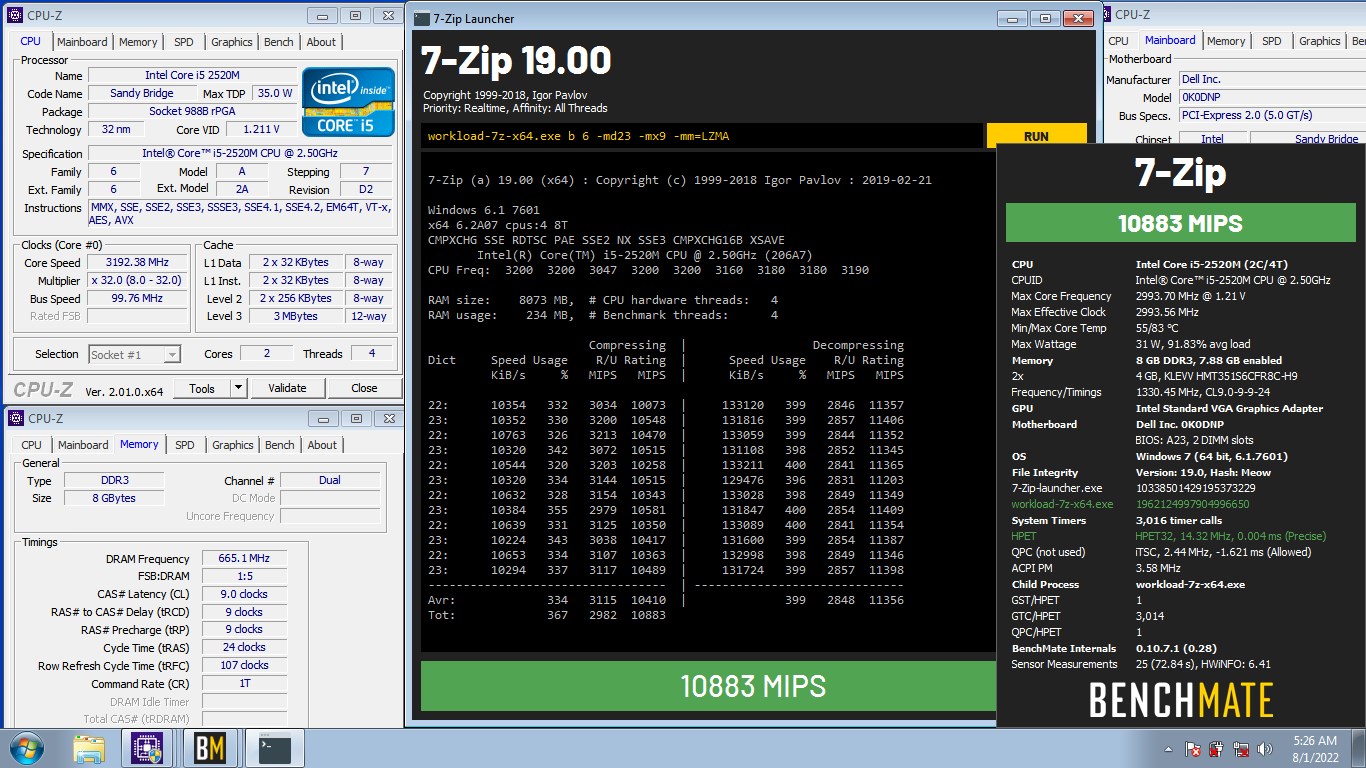This screenshot has width=1366, height=768.
Task: Click the Multiplier value 'x 32.0 (8.0 - 32.0)'
Action: tap(137, 280)
